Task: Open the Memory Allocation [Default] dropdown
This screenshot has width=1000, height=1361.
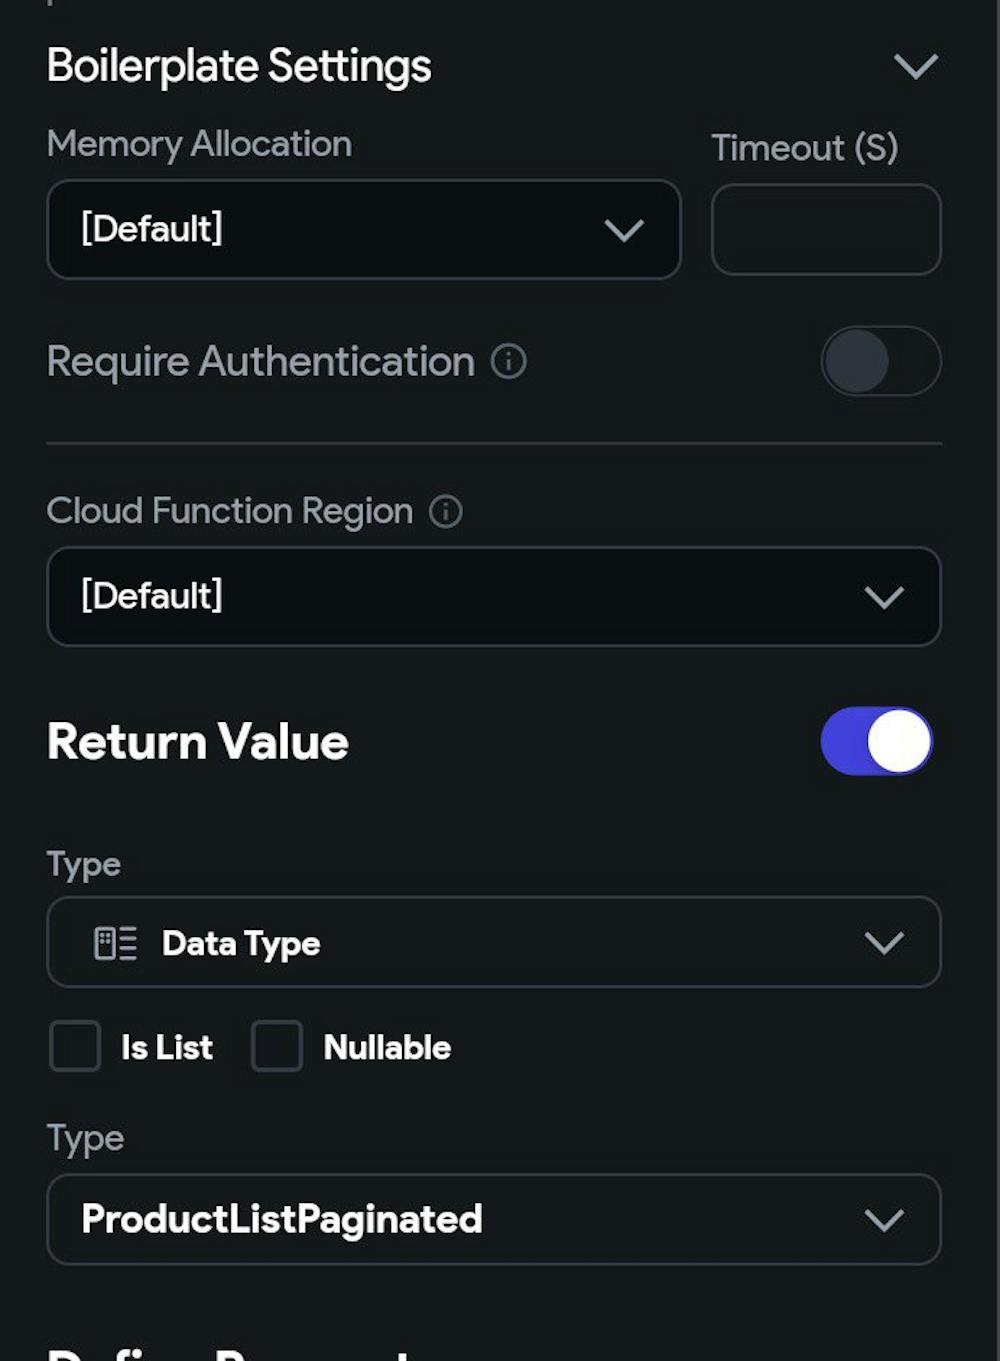Action: point(364,229)
